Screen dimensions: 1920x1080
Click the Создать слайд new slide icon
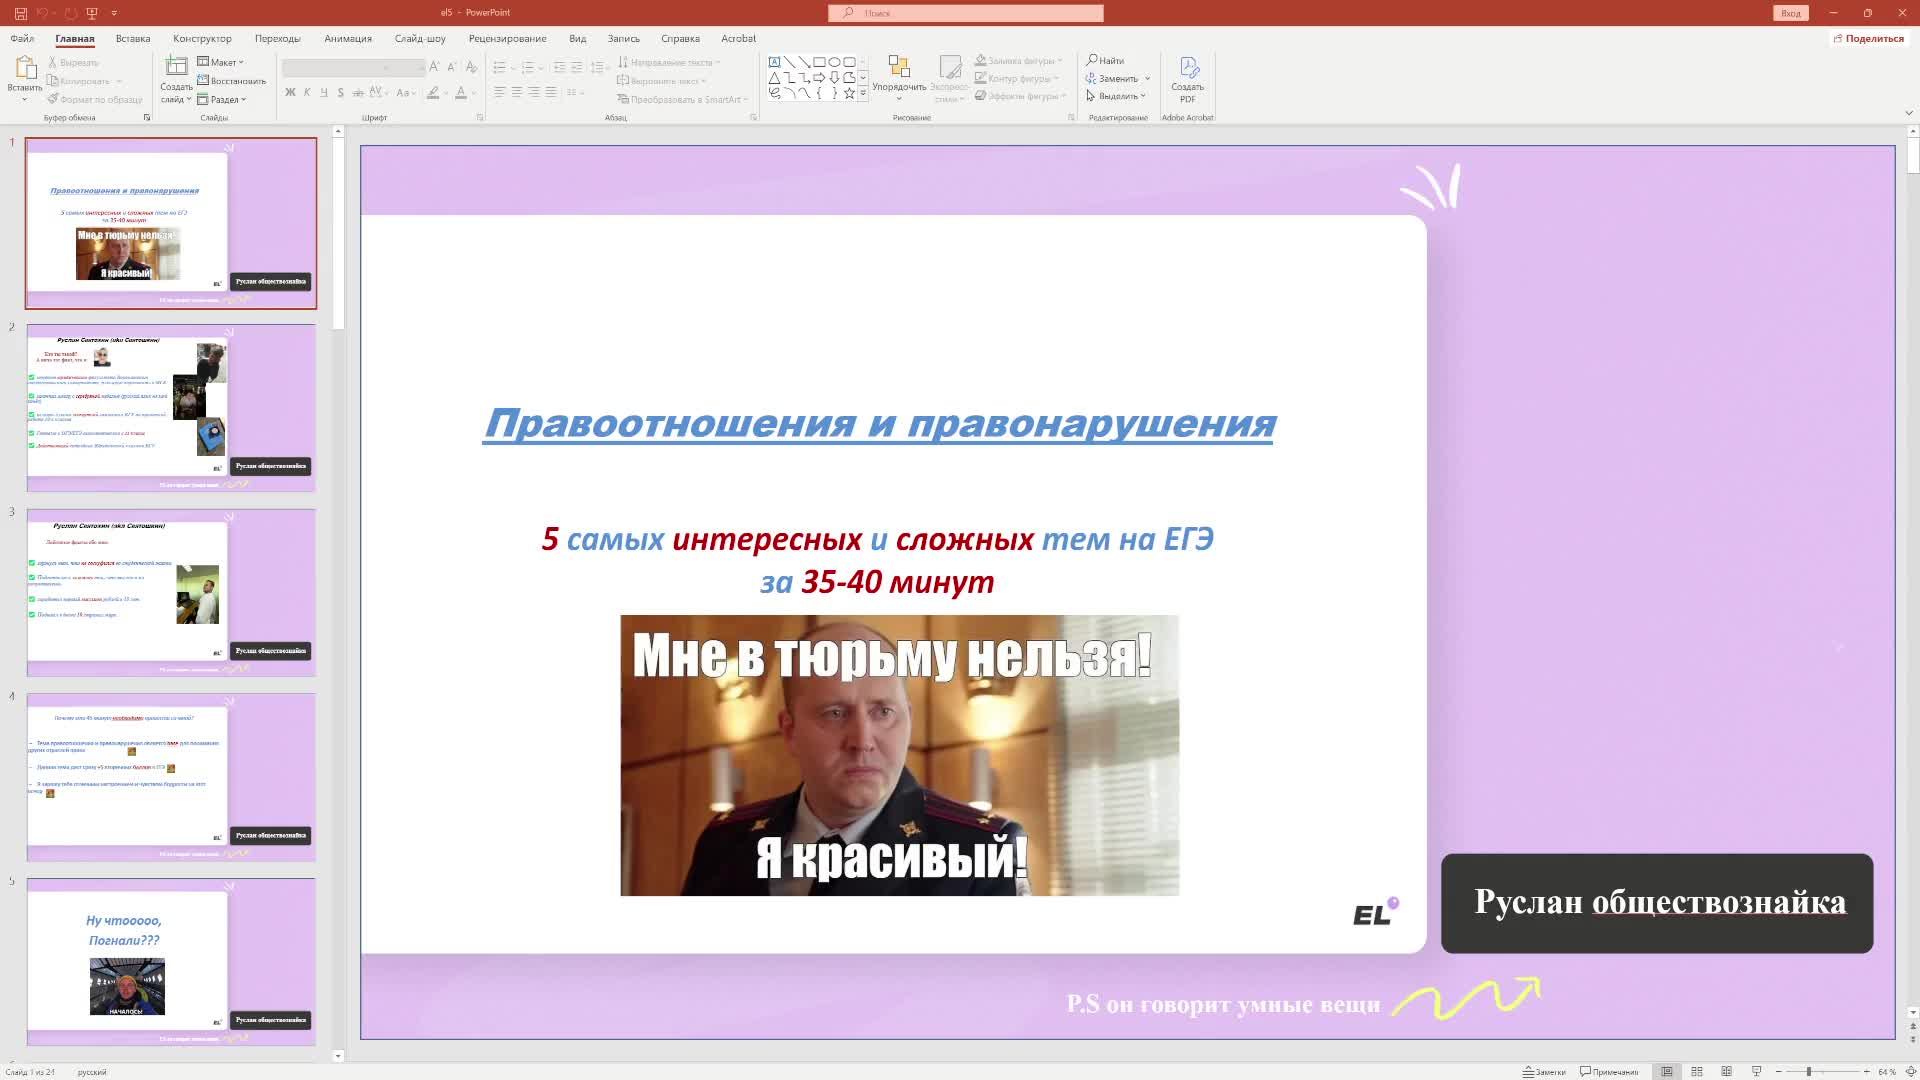pos(176,67)
